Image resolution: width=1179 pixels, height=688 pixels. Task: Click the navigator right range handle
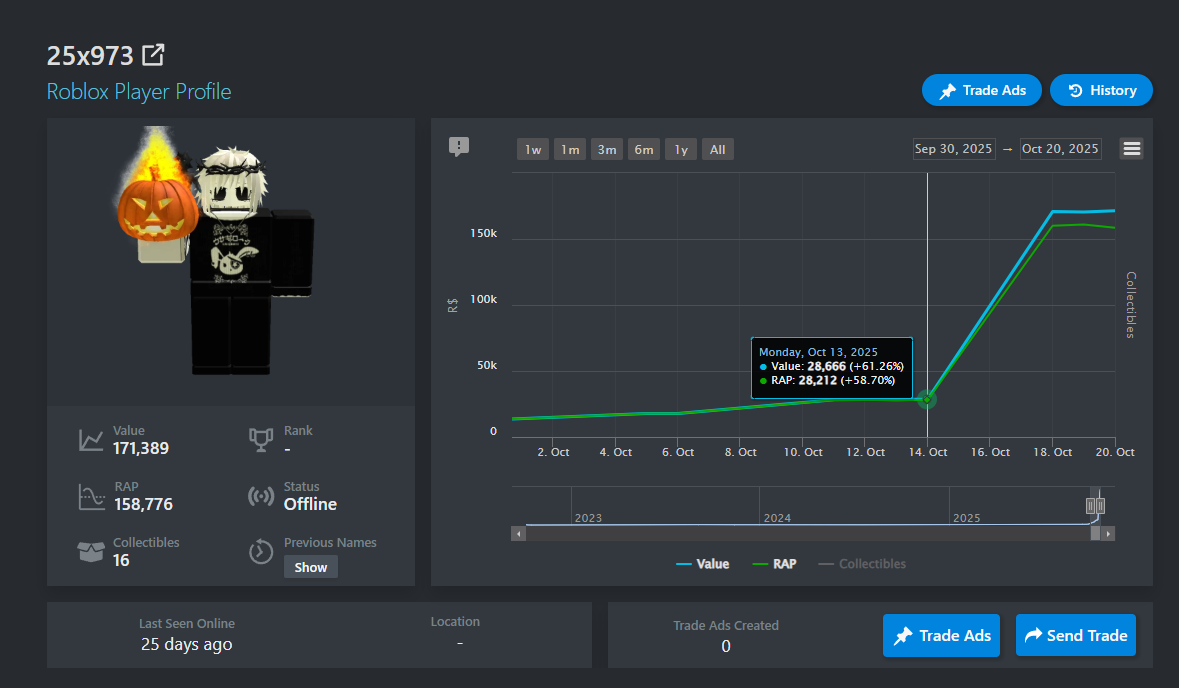[1100, 506]
